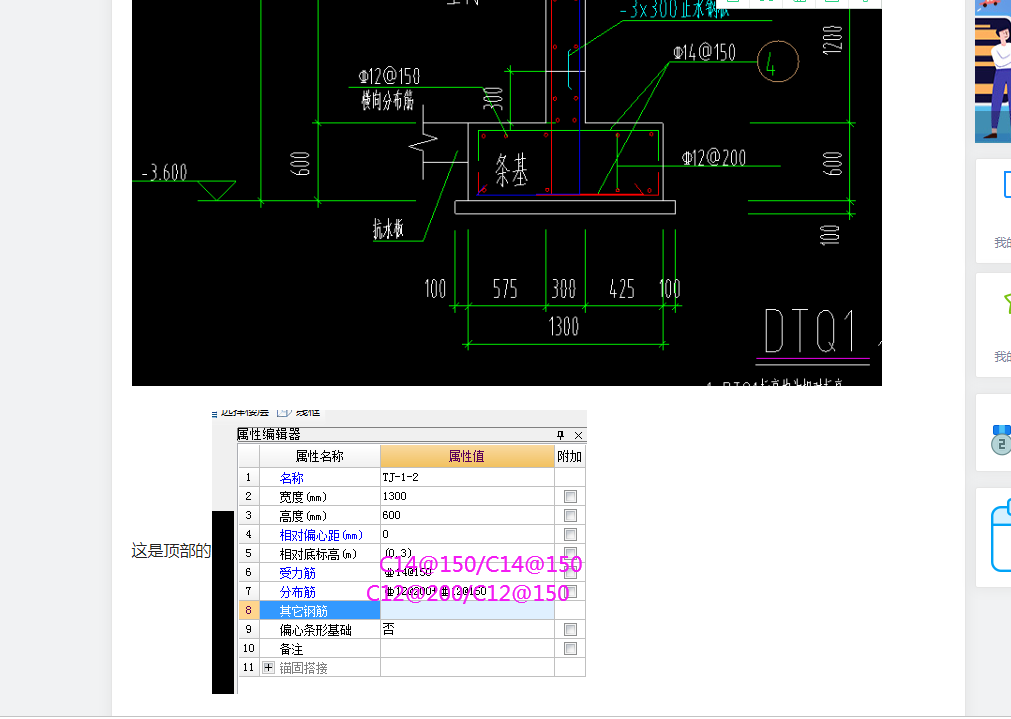Click the 属性名称 column header
This screenshot has height=719, width=1011.
click(x=320, y=457)
